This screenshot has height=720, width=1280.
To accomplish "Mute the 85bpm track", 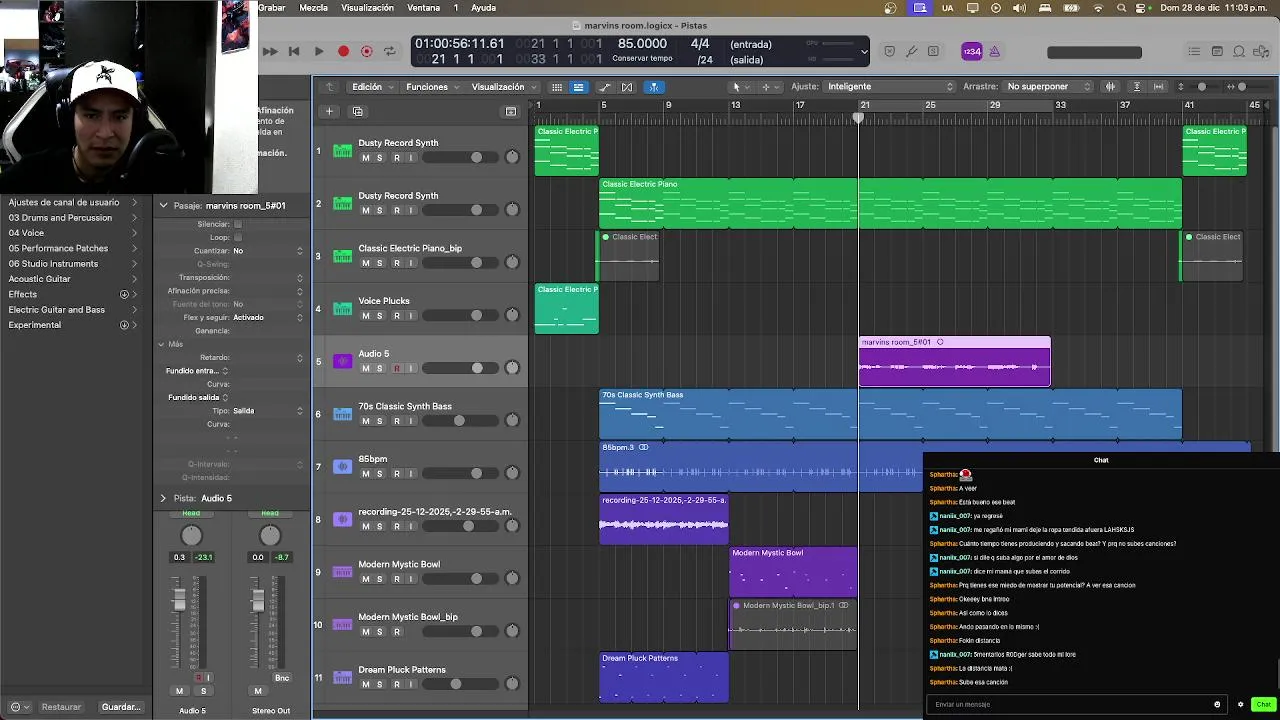I will click(365, 474).
